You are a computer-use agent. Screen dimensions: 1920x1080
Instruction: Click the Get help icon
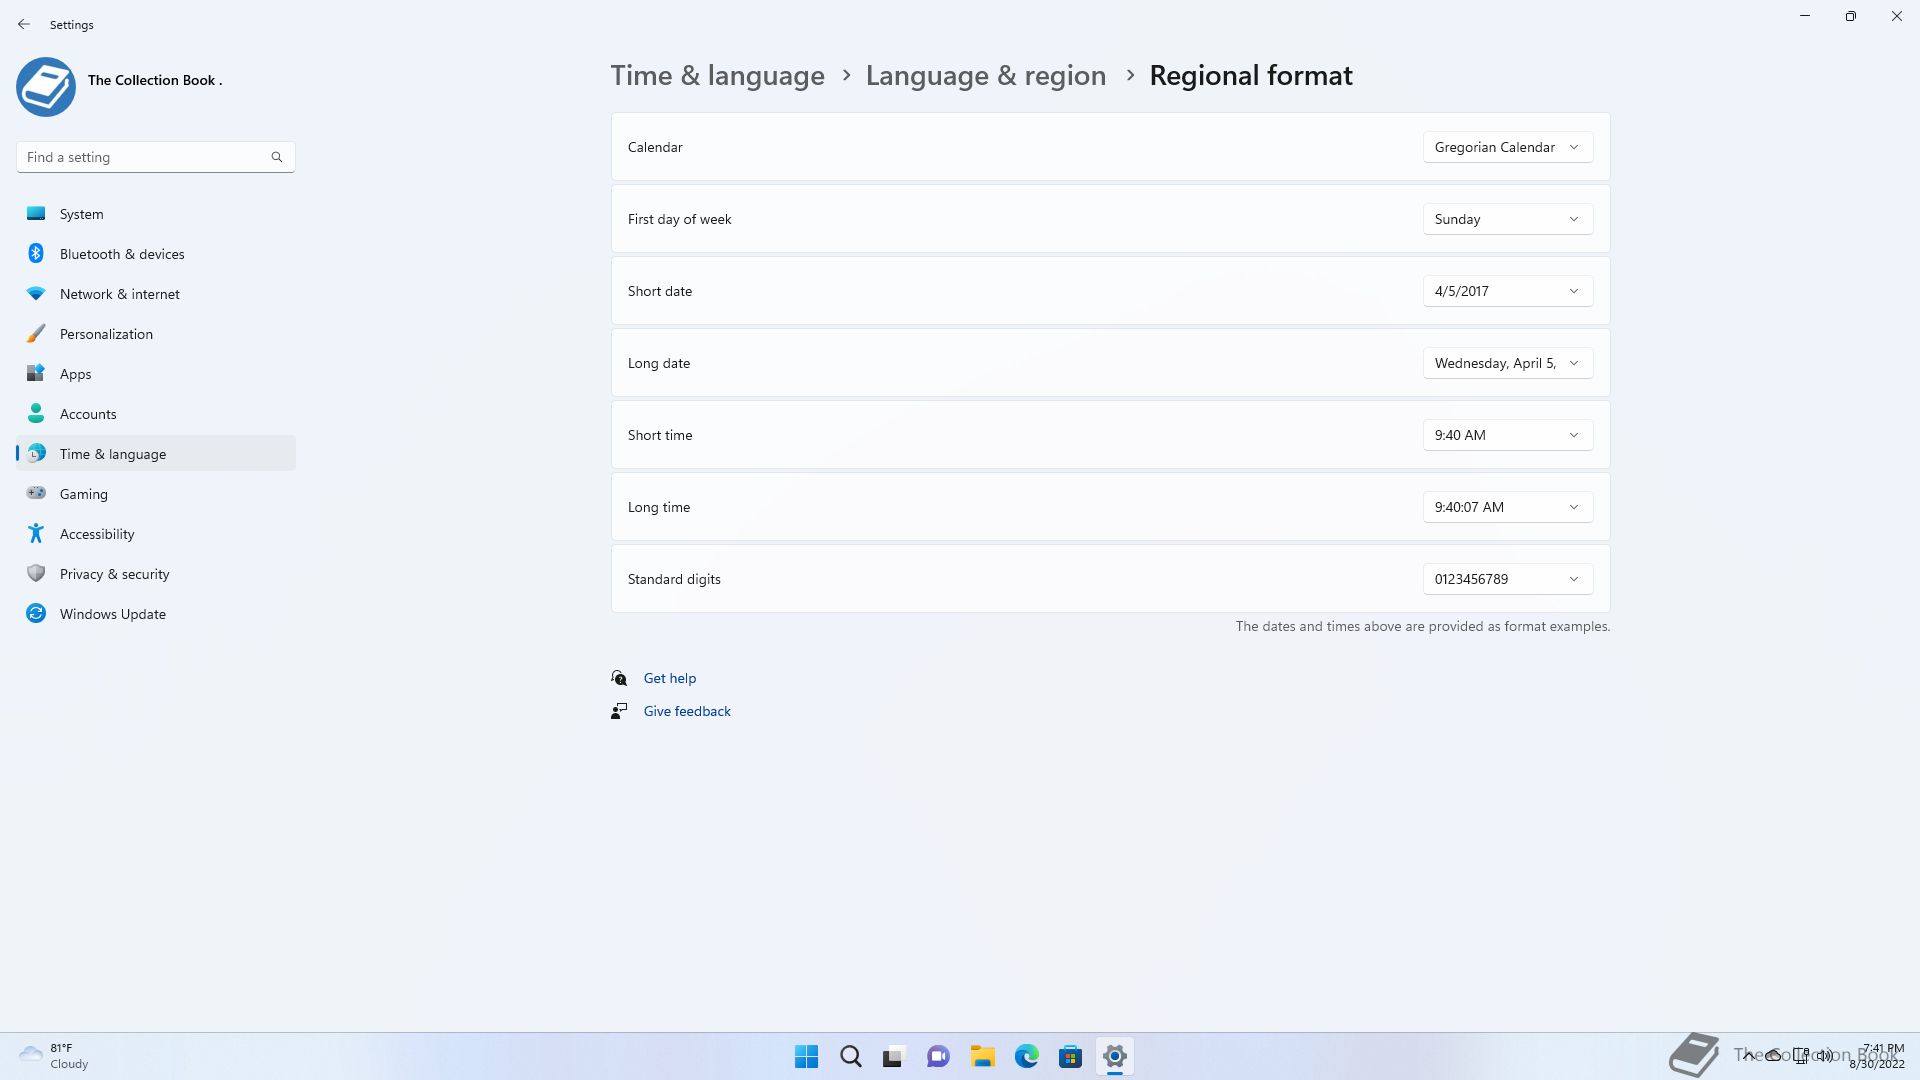pyautogui.click(x=619, y=678)
